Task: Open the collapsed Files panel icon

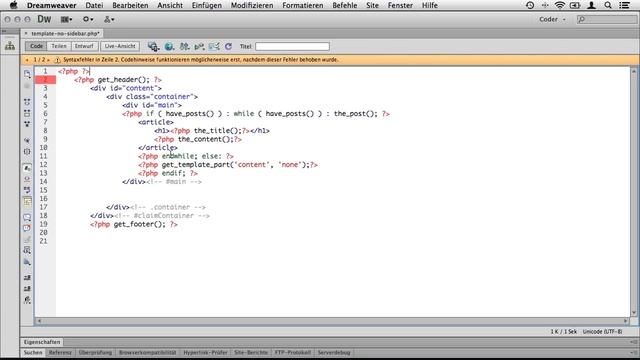Action: point(10,46)
